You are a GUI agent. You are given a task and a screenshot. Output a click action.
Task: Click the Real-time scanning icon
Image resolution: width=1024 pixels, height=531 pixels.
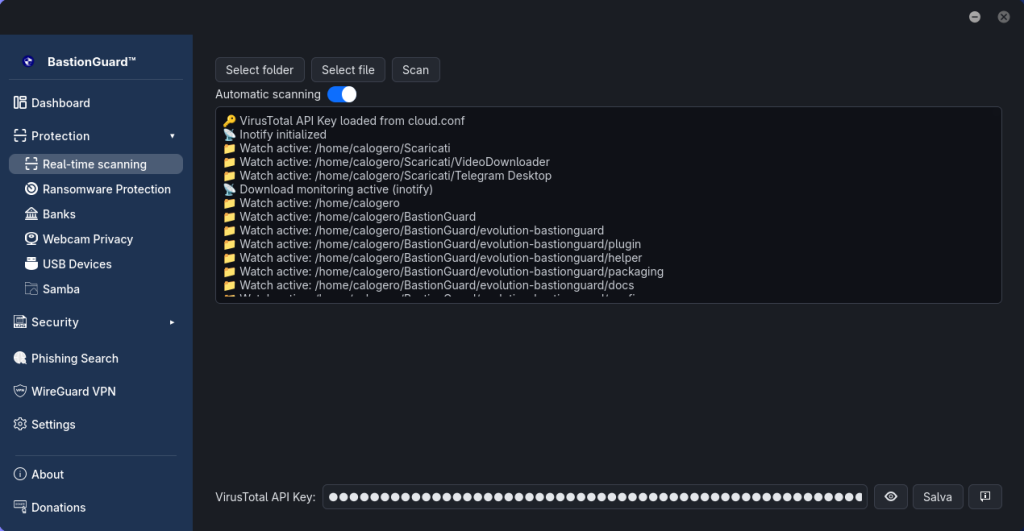tap(31, 164)
